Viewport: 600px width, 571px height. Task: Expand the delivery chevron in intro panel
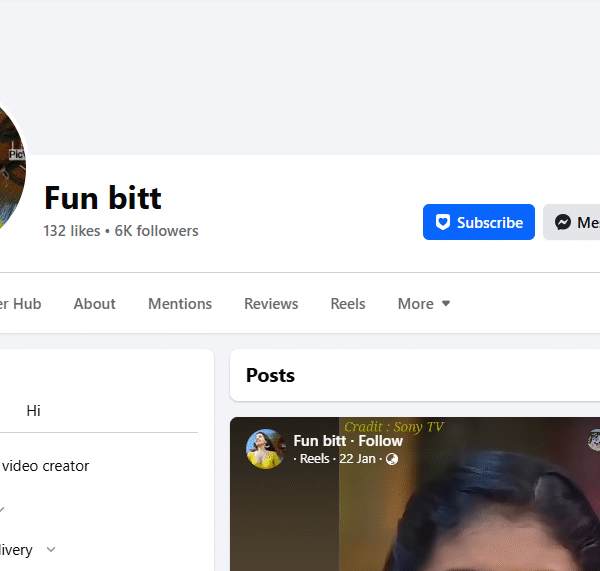point(51,550)
